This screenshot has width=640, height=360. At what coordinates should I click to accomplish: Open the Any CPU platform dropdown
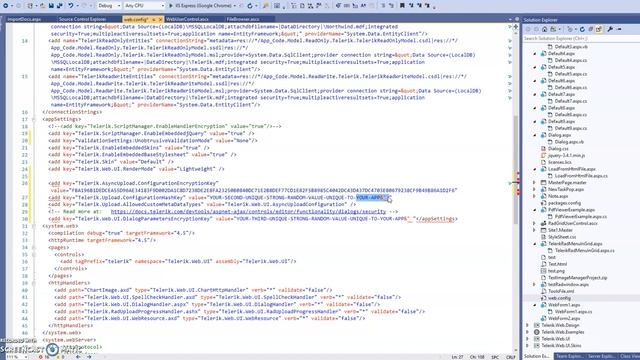pyautogui.click(x=144, y=6)
